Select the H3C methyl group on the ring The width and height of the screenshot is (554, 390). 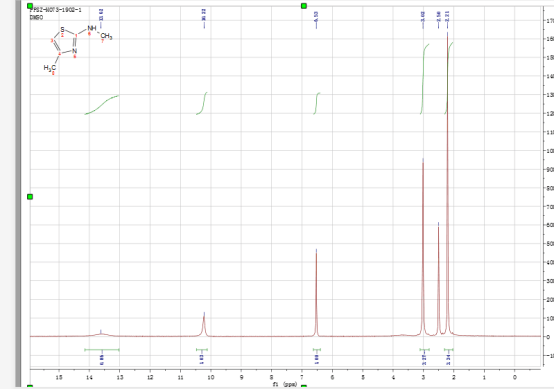pyautogui.click(x=50, y=67)
